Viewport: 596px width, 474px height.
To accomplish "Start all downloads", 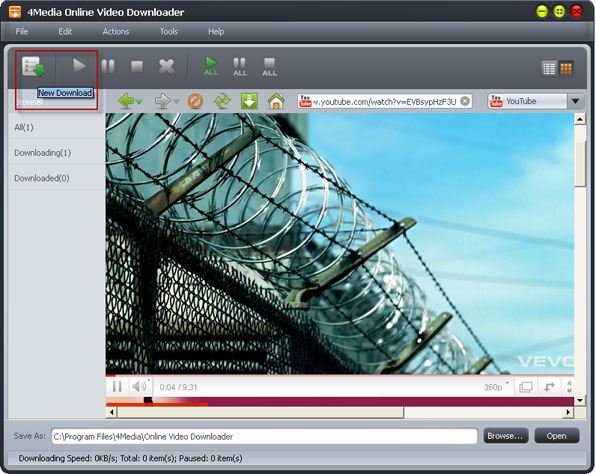I will click(x=211, y=67).
